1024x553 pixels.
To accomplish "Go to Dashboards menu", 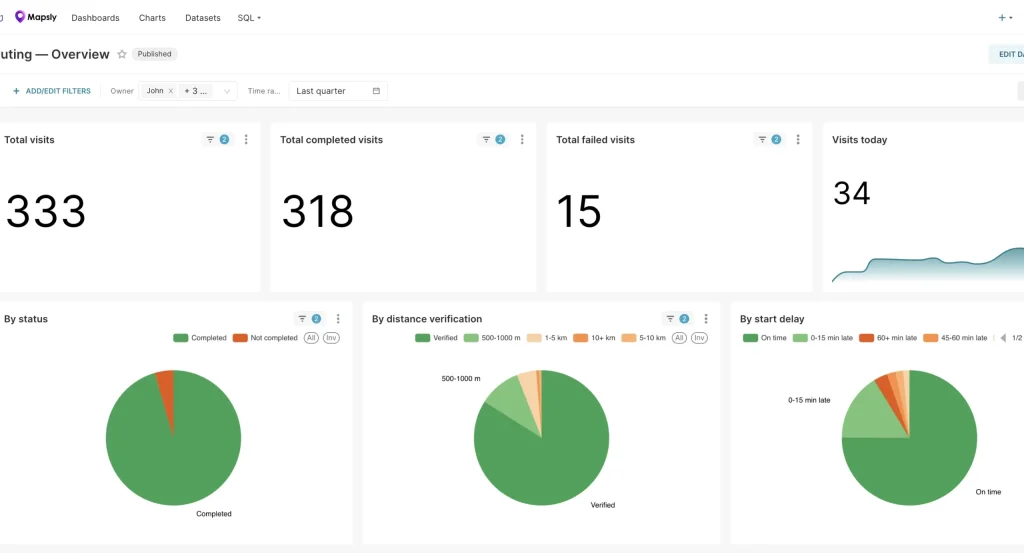I will 95,18.
